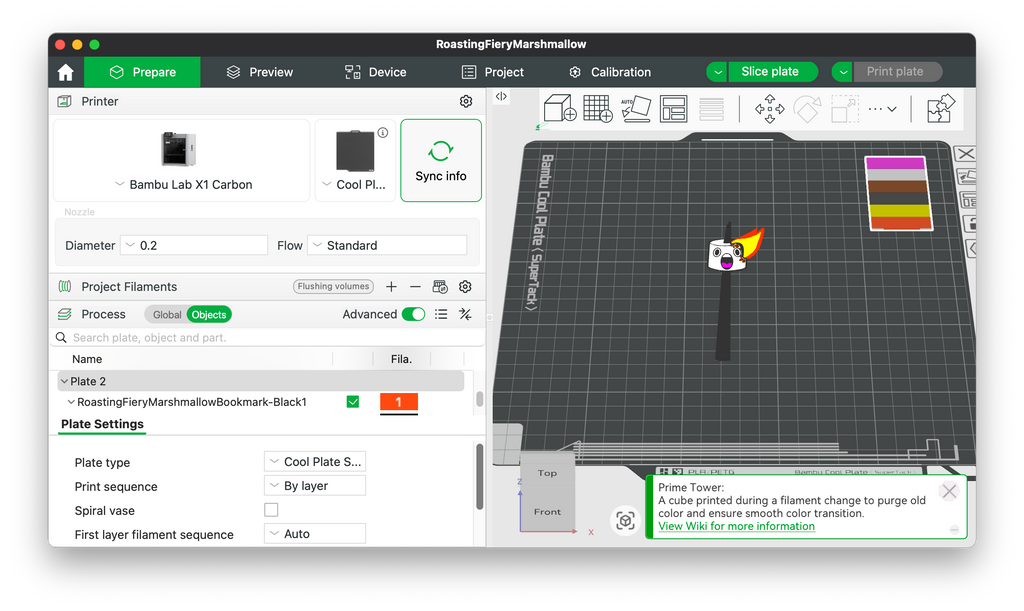Close the Prime Tower tooltip notification
Screen dimensions: 1024x611
pyautogui.click(x=949, y=491)
